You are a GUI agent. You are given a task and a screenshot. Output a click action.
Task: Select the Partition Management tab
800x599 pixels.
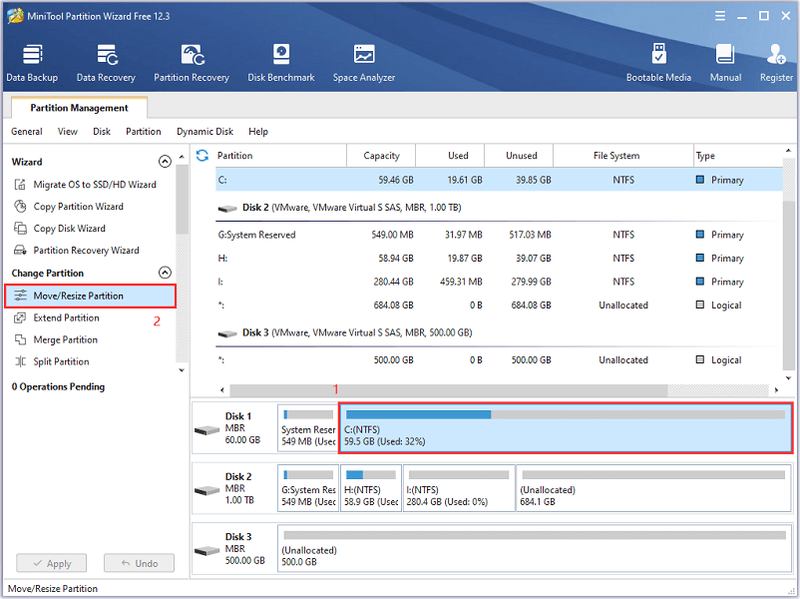pos(79,108)
